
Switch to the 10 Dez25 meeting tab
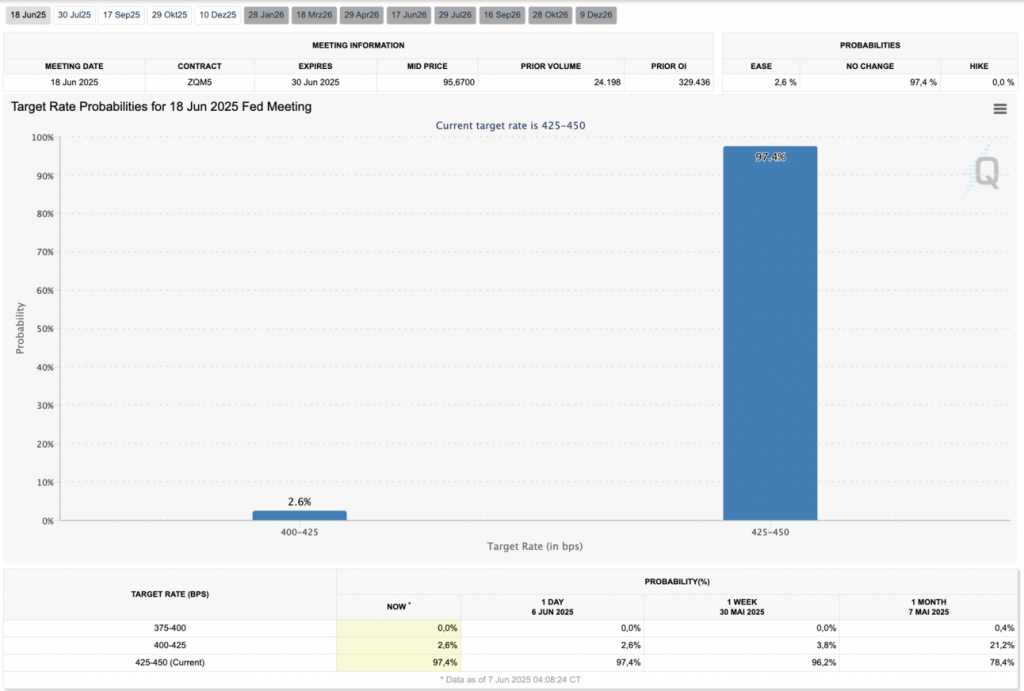217,15
